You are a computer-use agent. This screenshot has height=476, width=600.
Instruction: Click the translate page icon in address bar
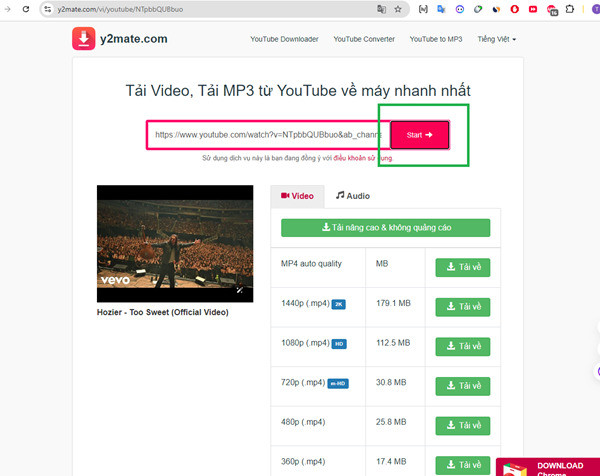click(x=381, y=9)
